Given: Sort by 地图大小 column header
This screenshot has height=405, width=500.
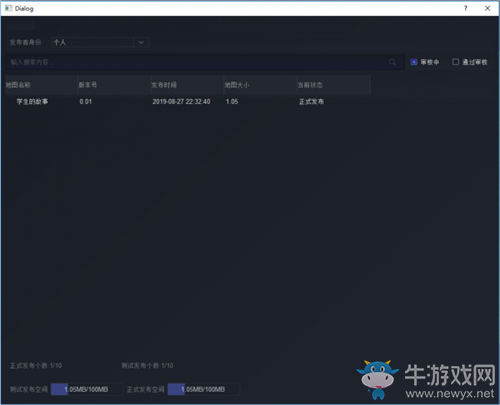Looking at the screenshot, I should coord(260,85).
